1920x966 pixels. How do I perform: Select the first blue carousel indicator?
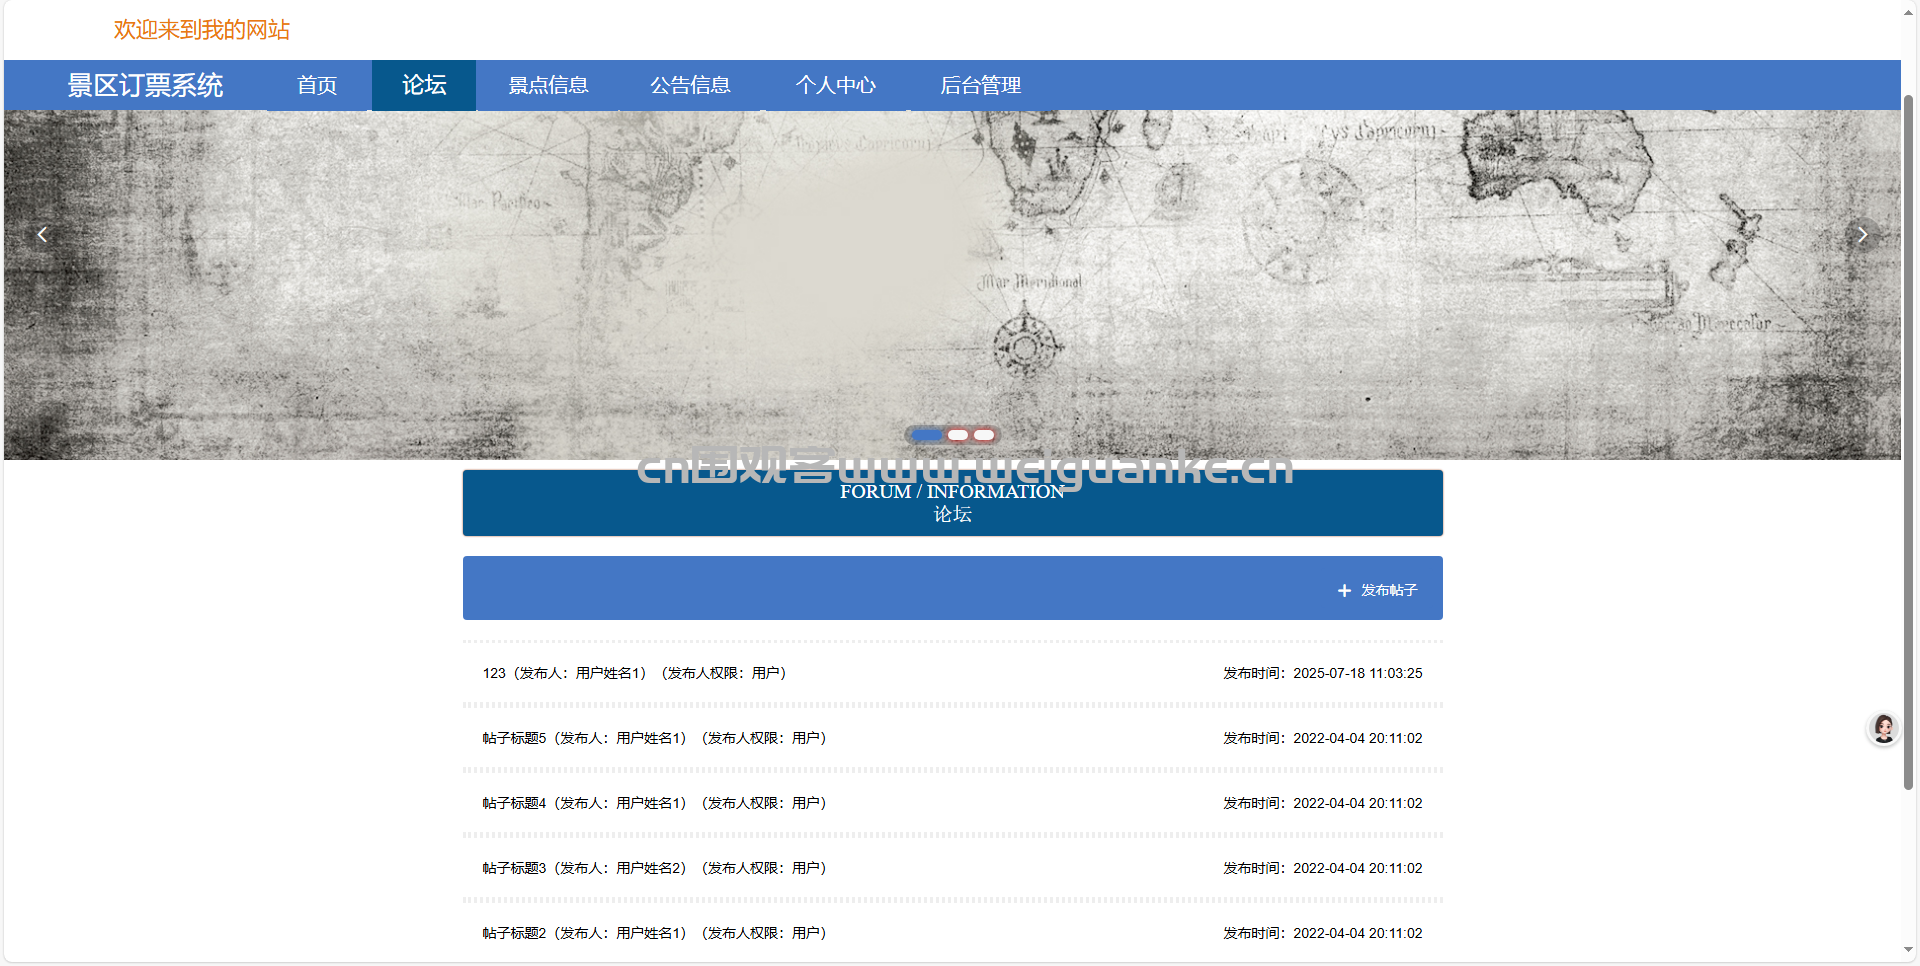tap(927, 435)
